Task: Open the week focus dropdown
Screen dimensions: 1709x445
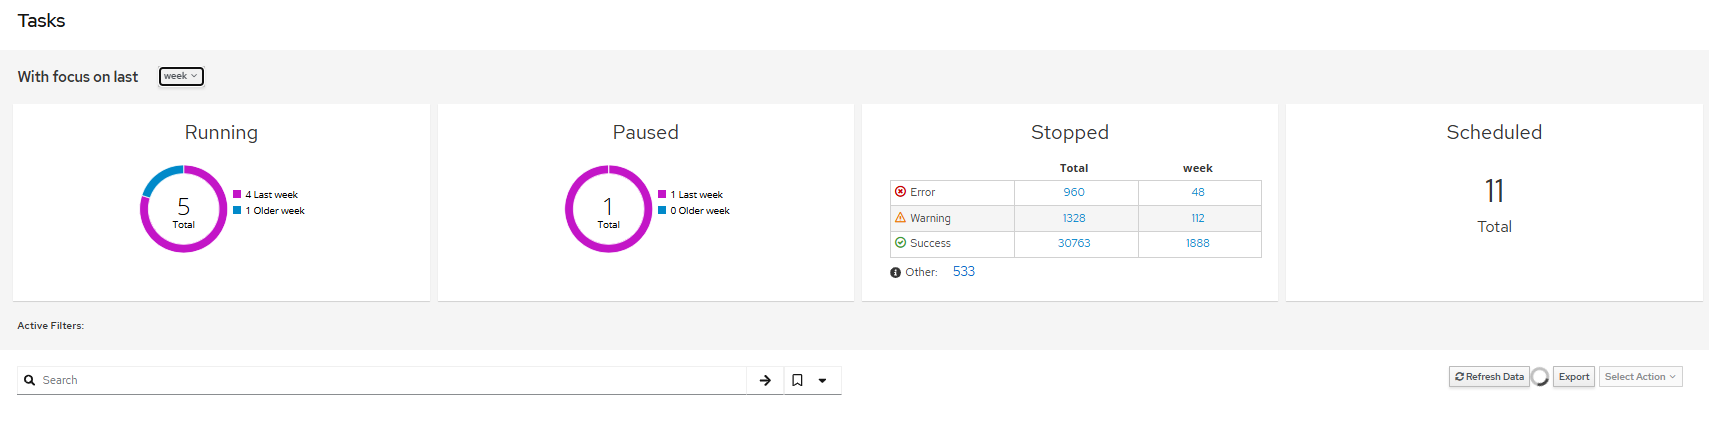Action: [x=181, y=76]
